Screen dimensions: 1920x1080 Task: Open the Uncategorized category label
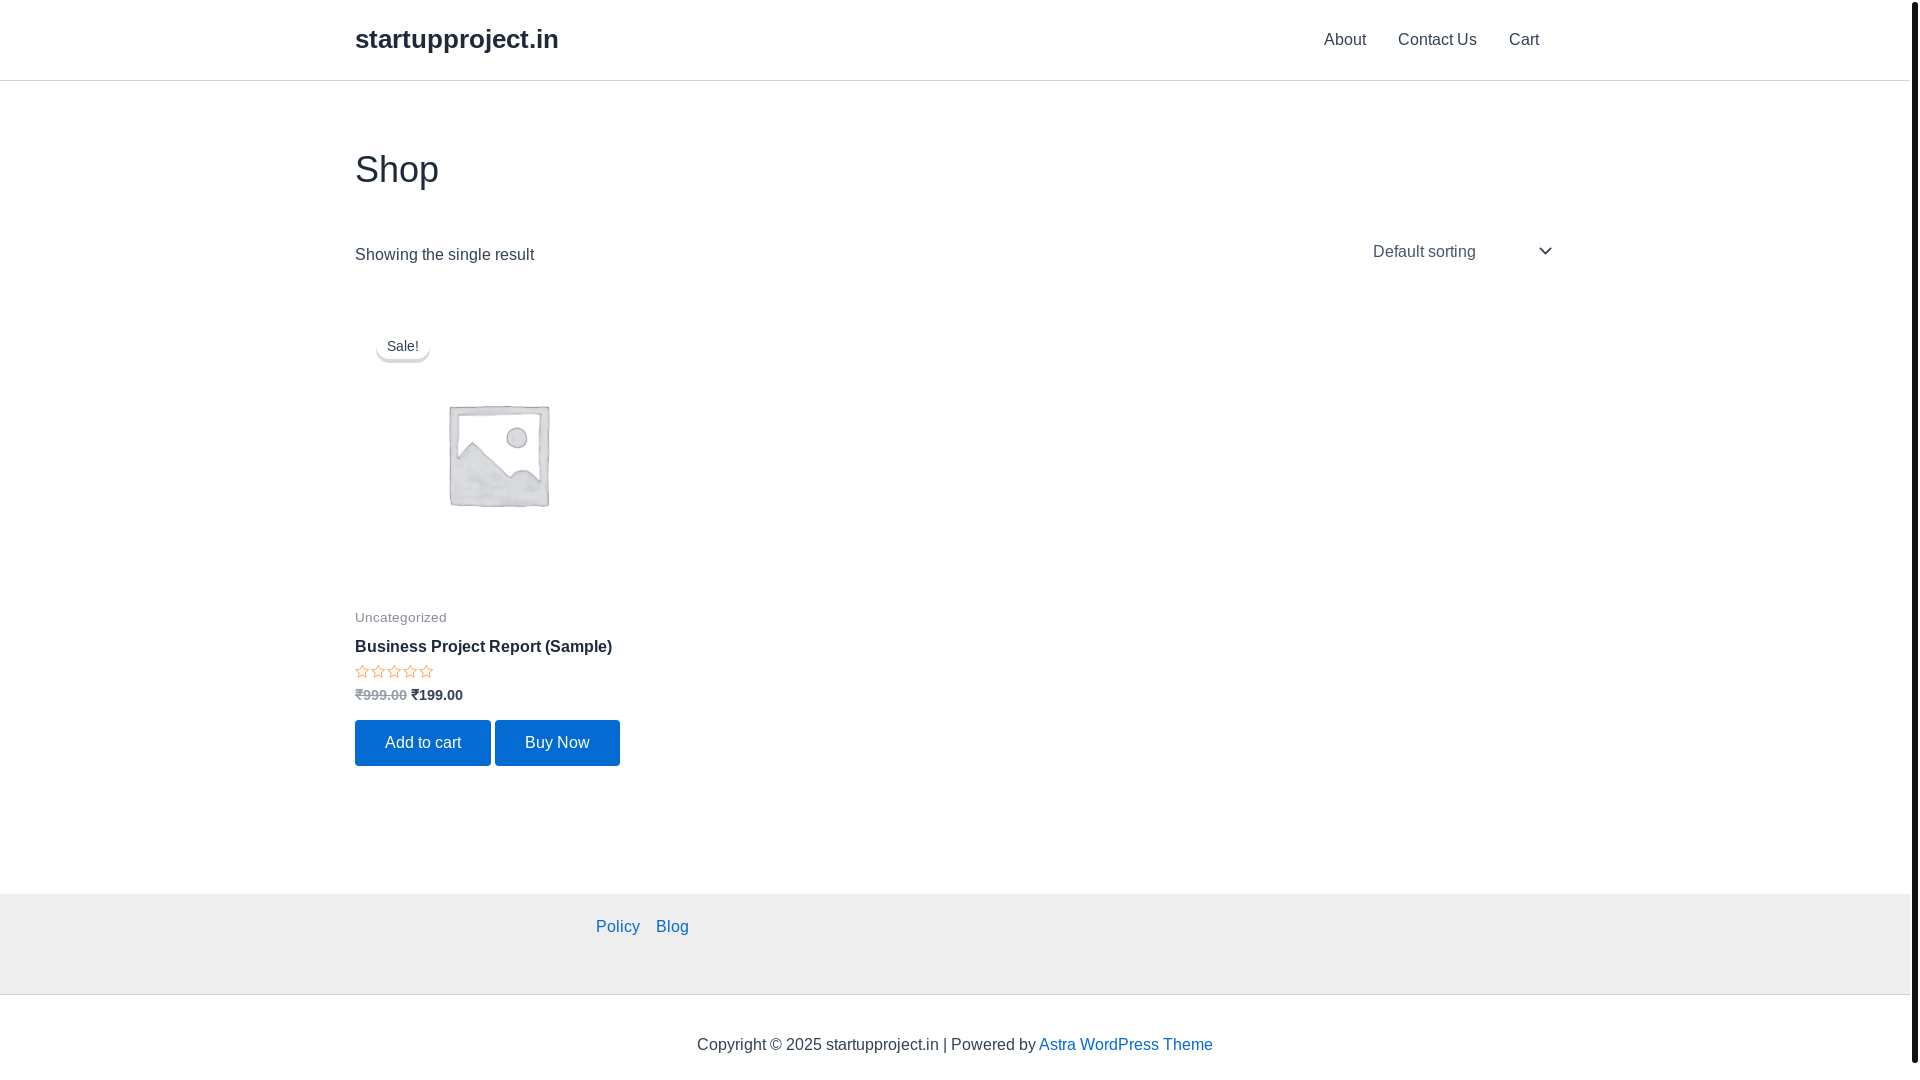400,618
